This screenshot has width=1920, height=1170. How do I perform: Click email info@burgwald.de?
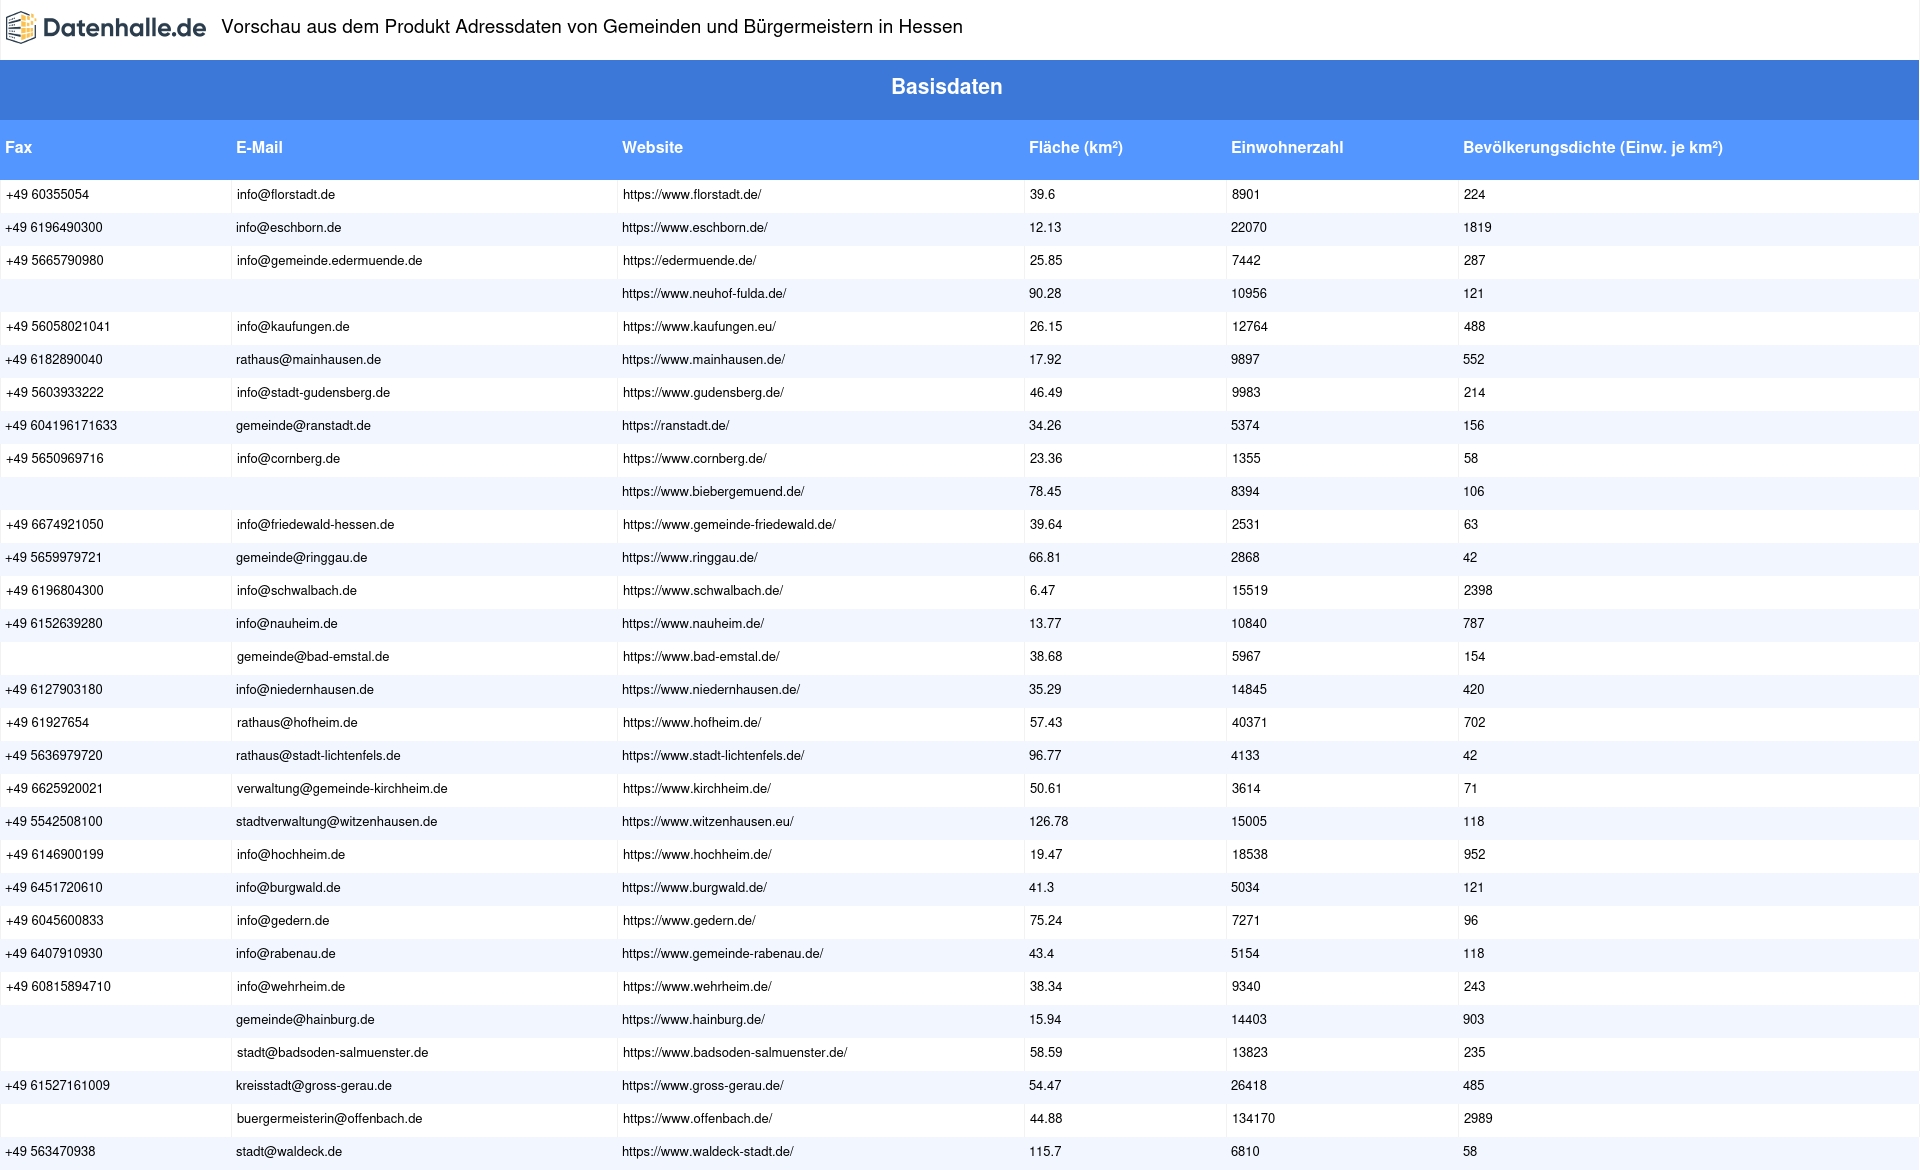tap(288, 888)
